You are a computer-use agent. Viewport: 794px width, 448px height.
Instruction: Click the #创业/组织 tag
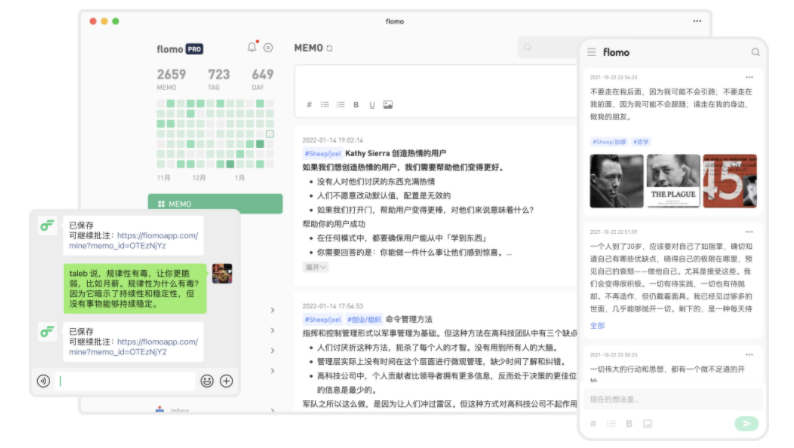pyautogui.click(x=364, y=319)
